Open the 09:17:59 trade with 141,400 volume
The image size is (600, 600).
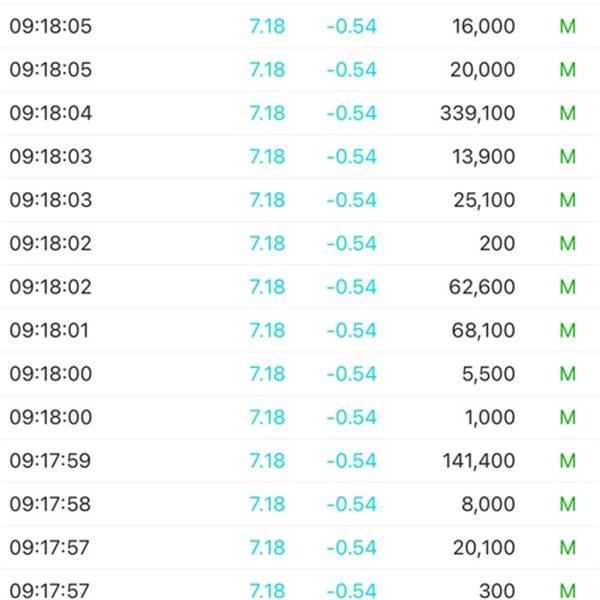(300, 460)
